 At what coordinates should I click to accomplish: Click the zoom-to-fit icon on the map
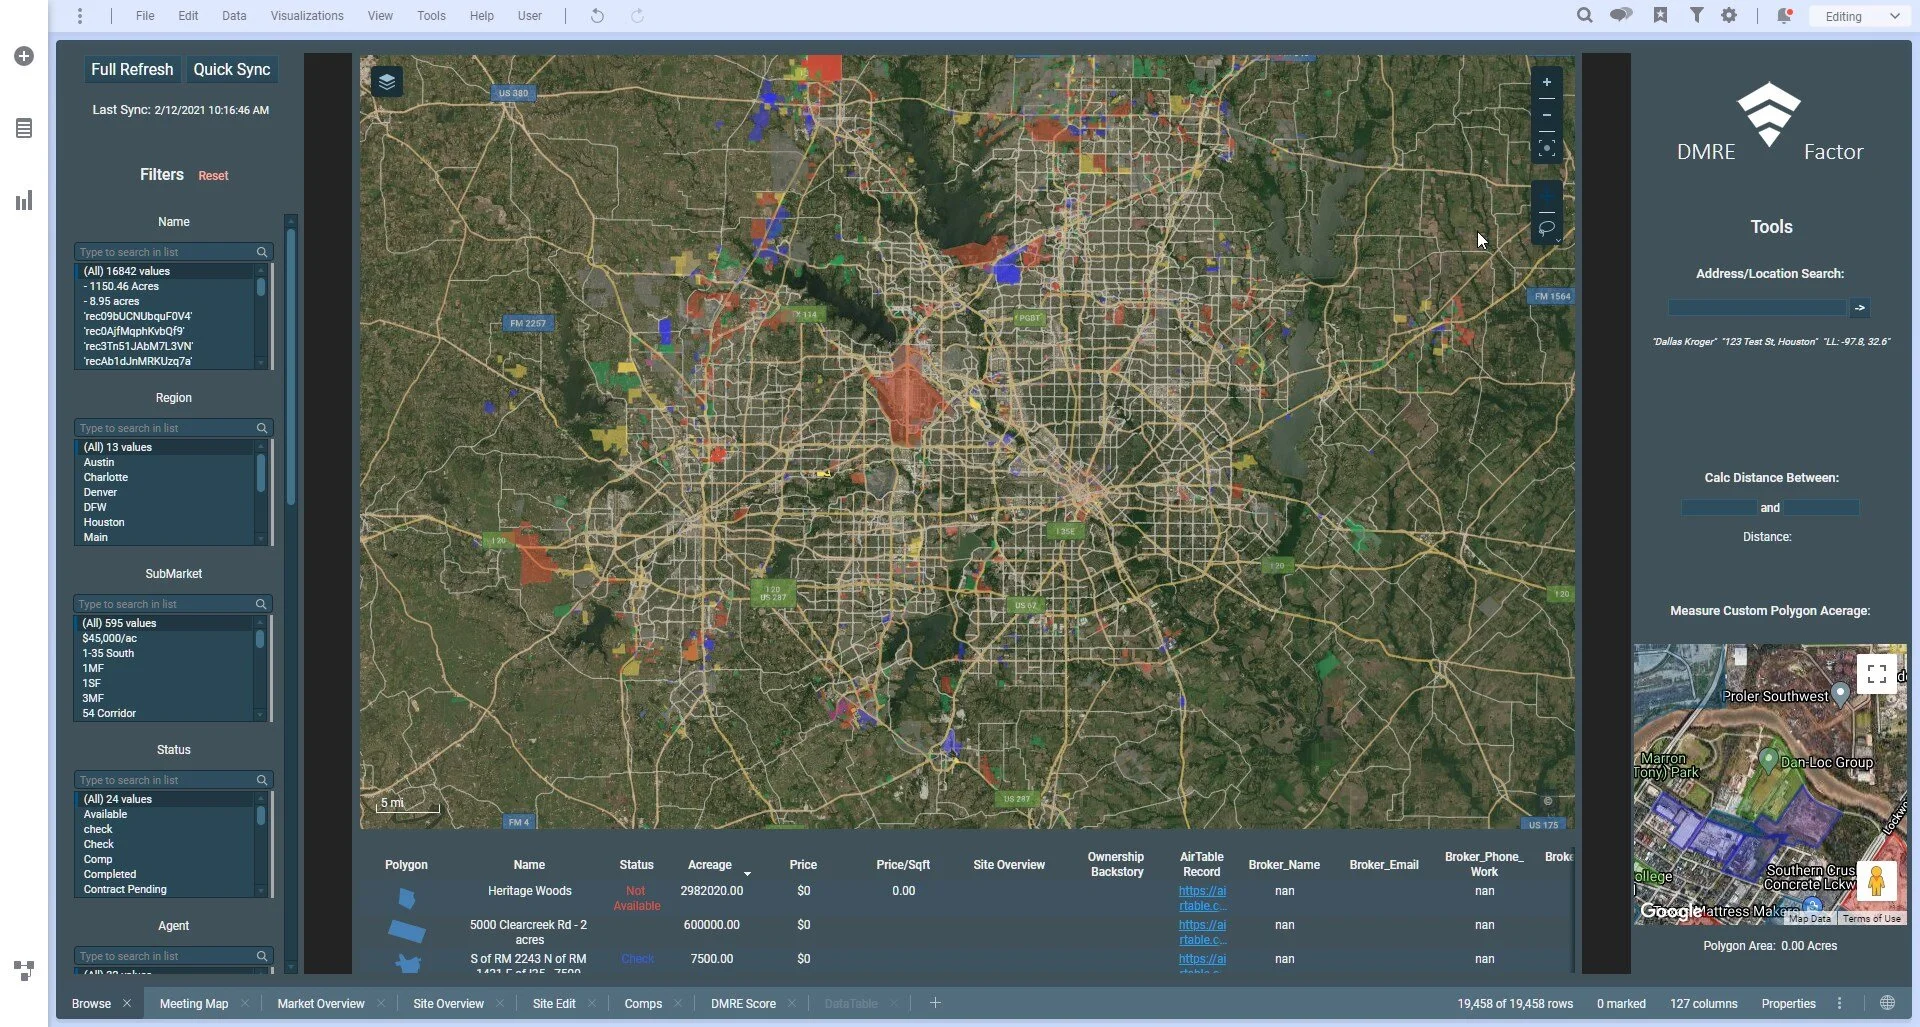coord(1546,149)
